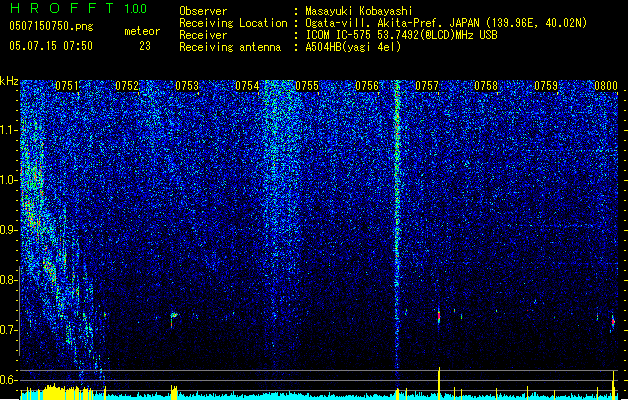Click the Ogata-vill. Akita-Pref. JAPAN location text
Screen dimensions: 629x400
click(x=446, y=23)
